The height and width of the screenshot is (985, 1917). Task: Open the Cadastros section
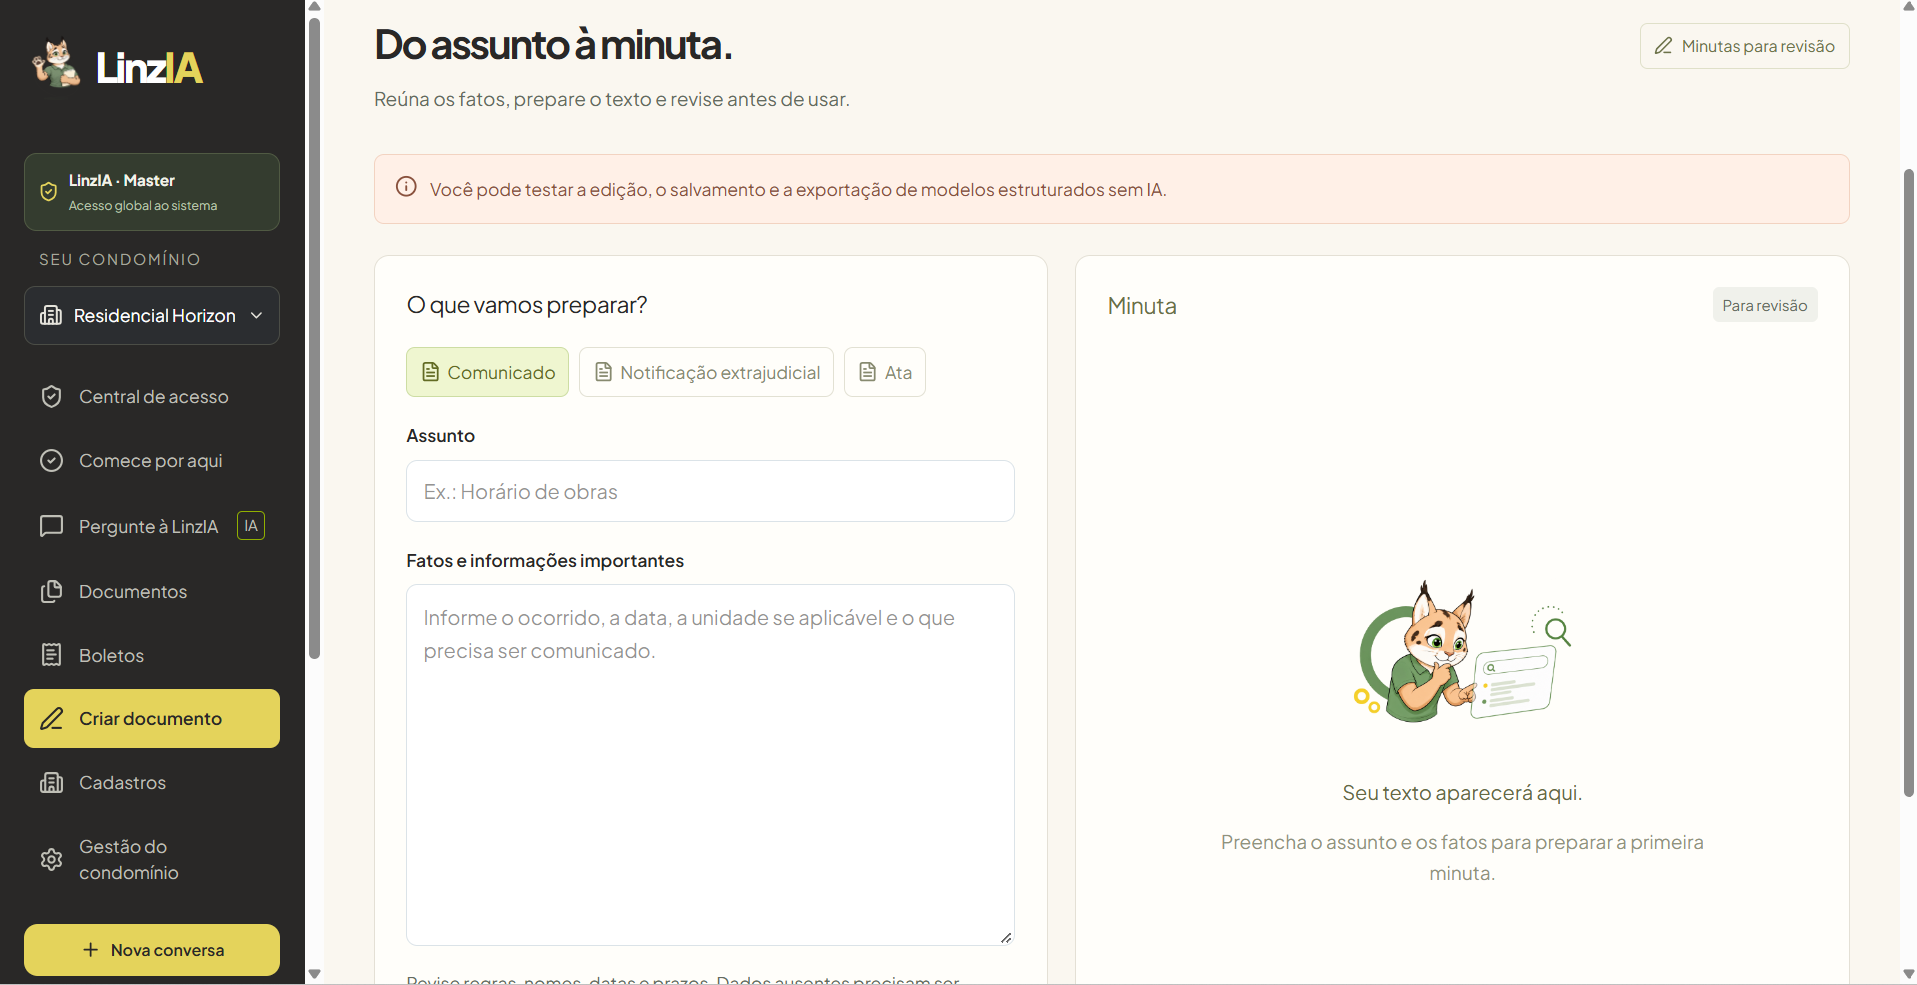152,783
